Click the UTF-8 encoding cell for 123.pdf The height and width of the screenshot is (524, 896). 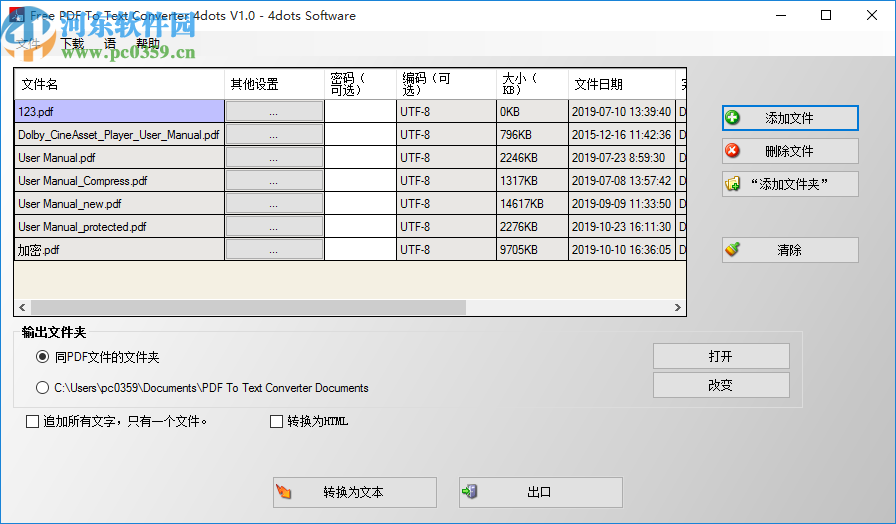(x=446, y=111)
